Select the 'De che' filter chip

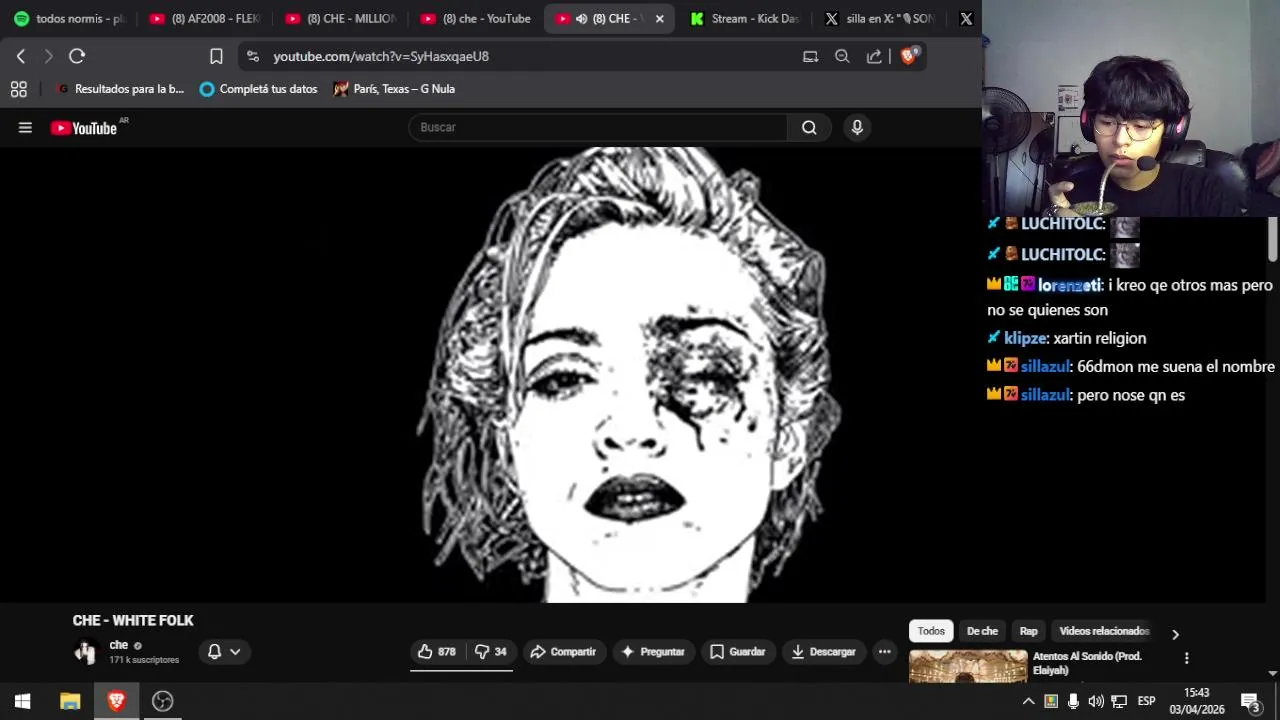[982, 631]
